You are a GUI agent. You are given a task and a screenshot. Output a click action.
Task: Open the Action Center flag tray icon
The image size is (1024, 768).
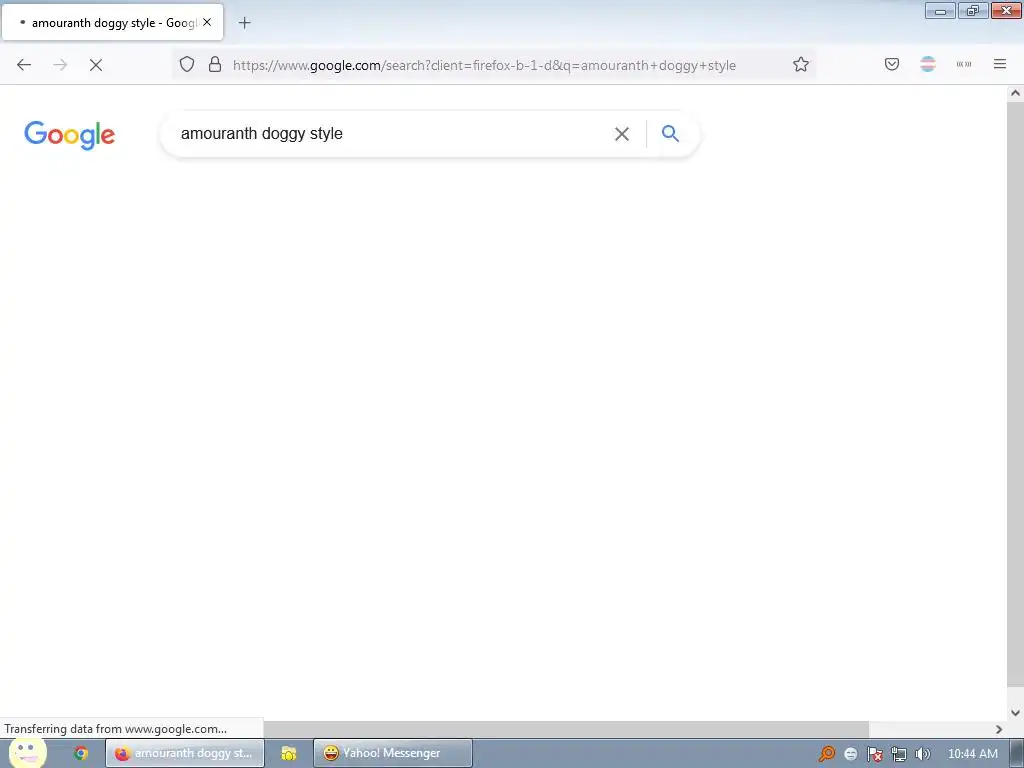(x=874, y=754)
